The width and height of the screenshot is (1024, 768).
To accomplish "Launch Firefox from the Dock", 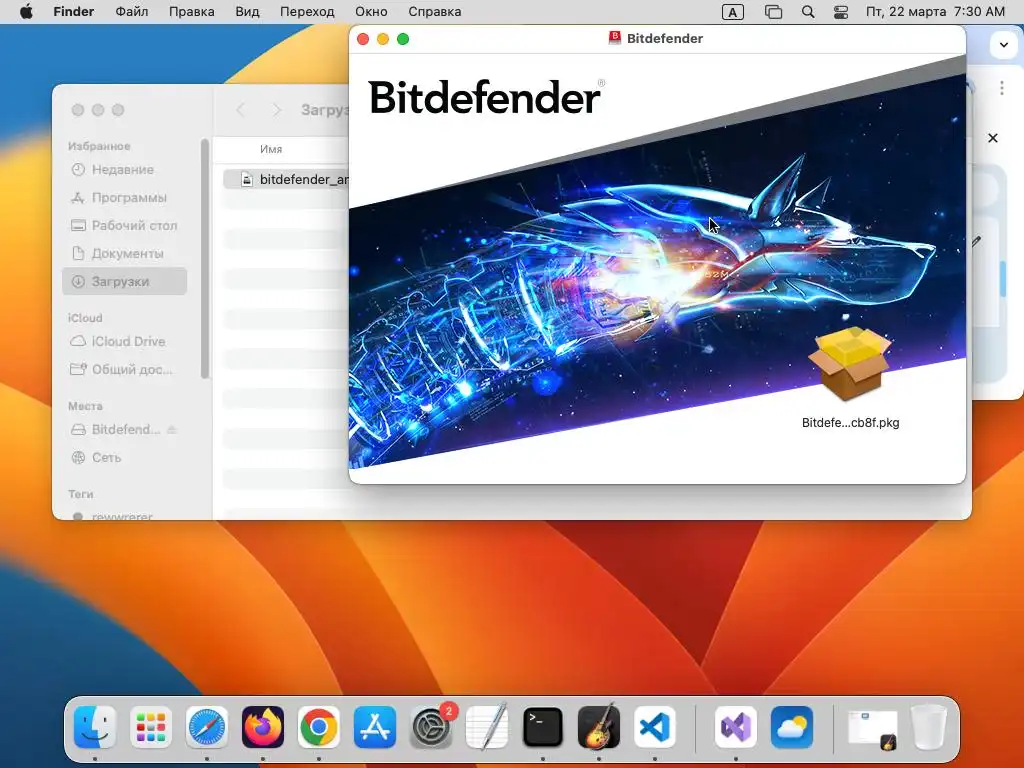I will point(263,727).
